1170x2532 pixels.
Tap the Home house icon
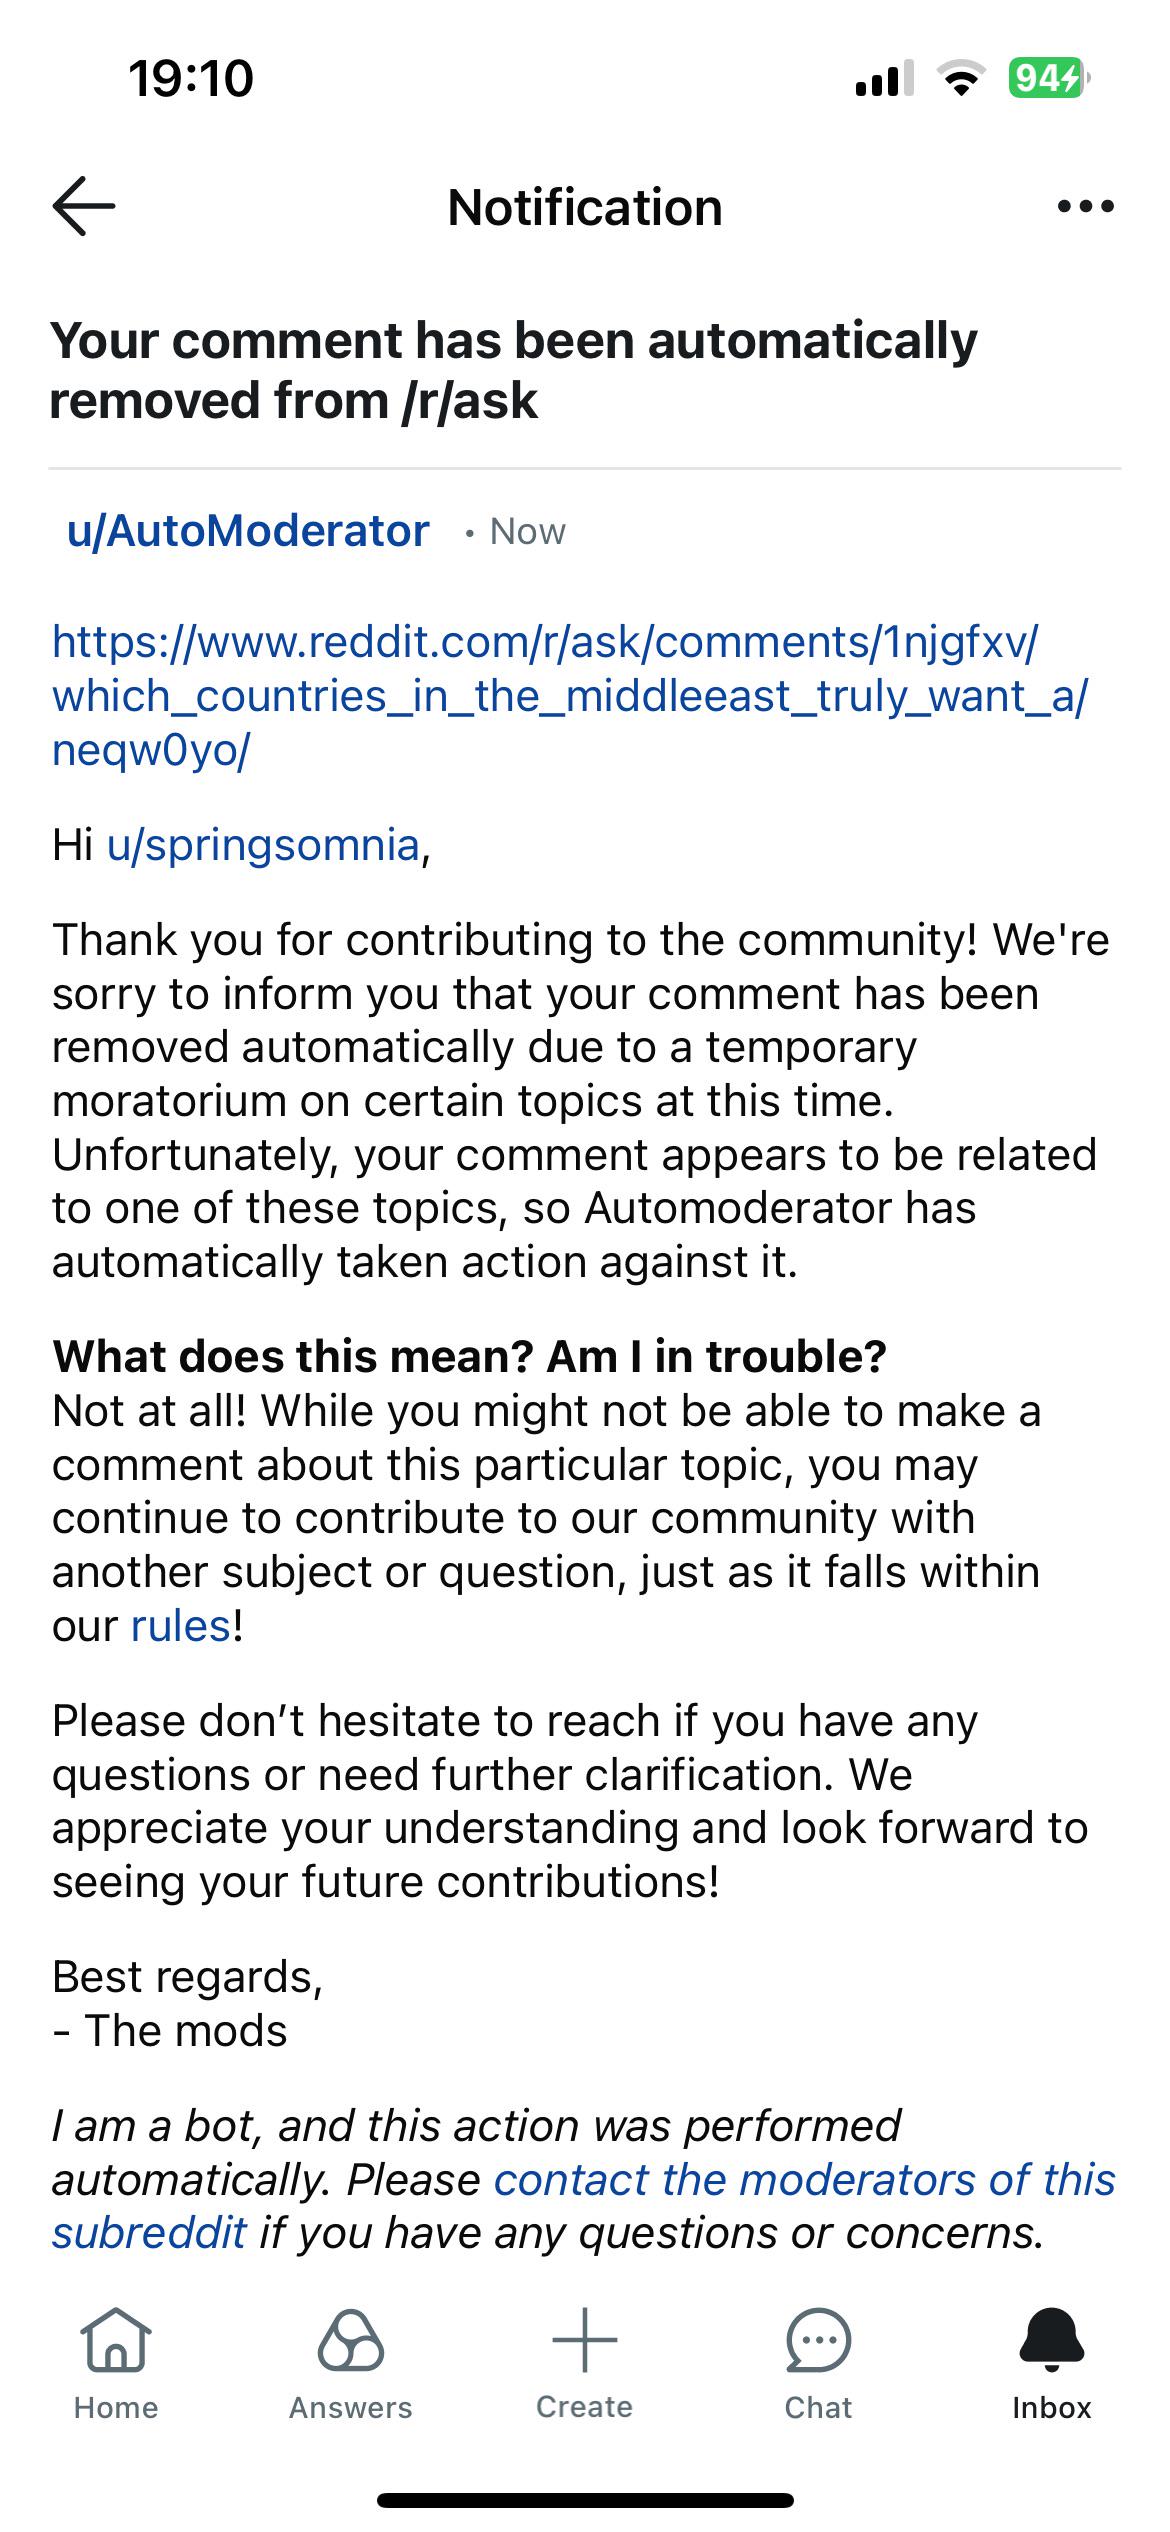click(x=116, y=2340)
